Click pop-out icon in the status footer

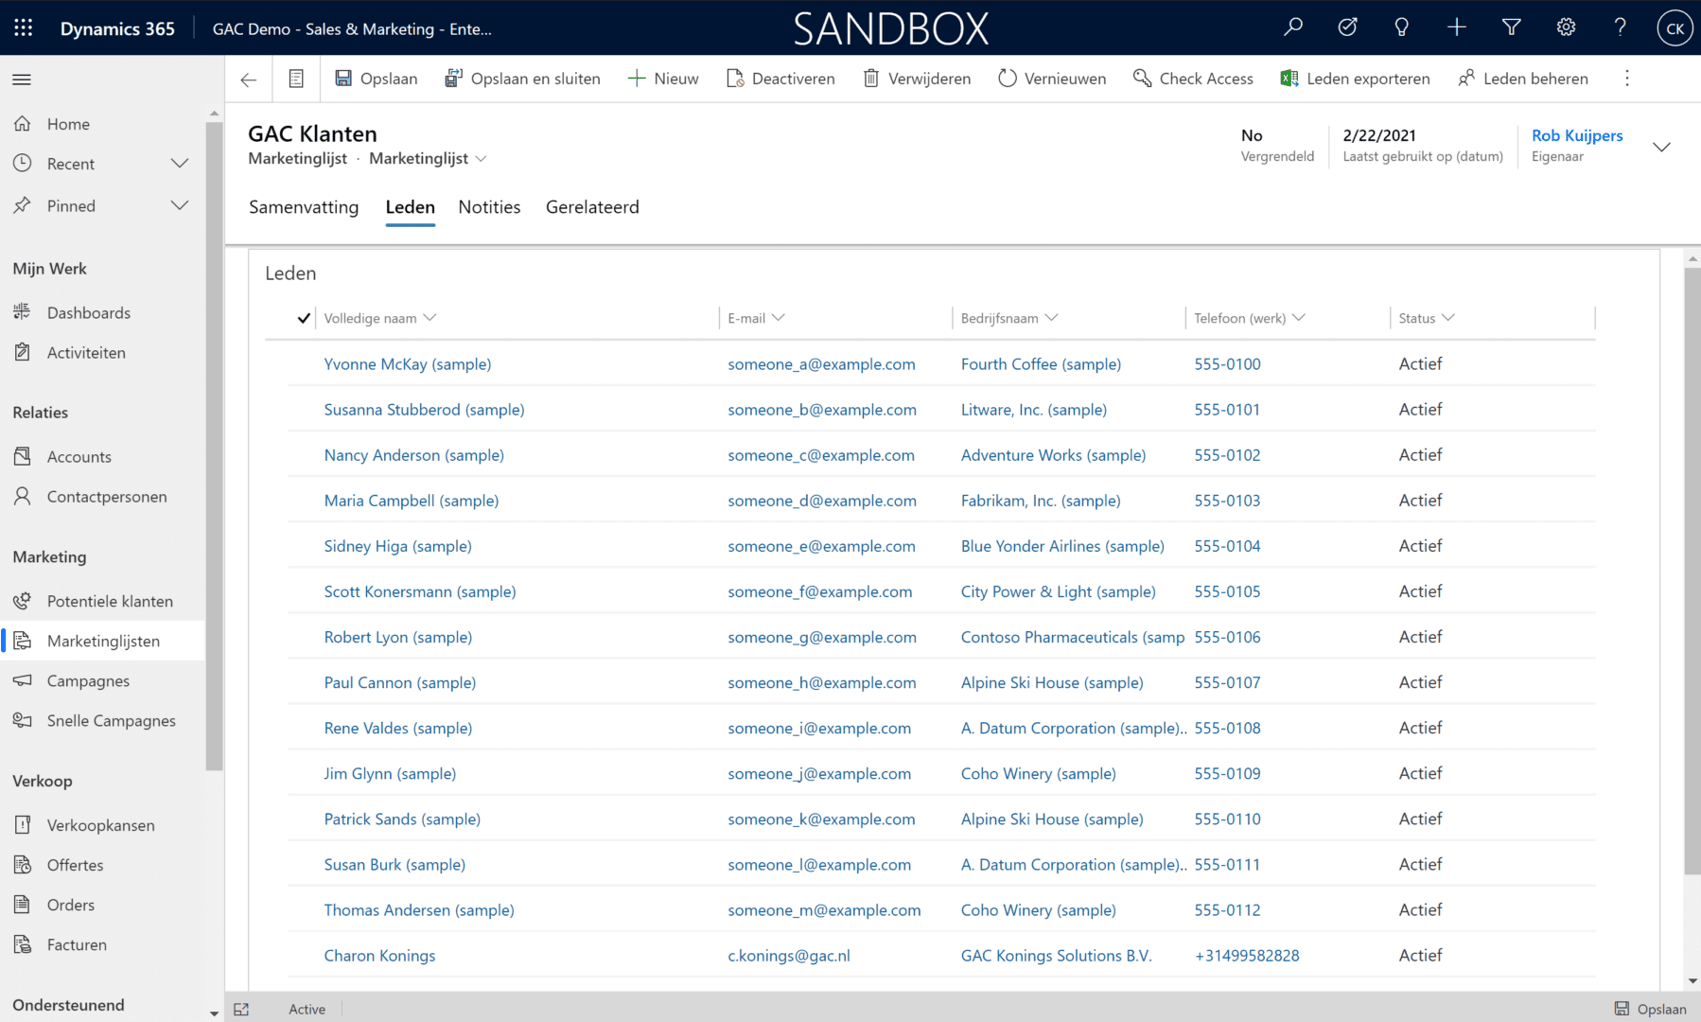tap(241, 1009)
